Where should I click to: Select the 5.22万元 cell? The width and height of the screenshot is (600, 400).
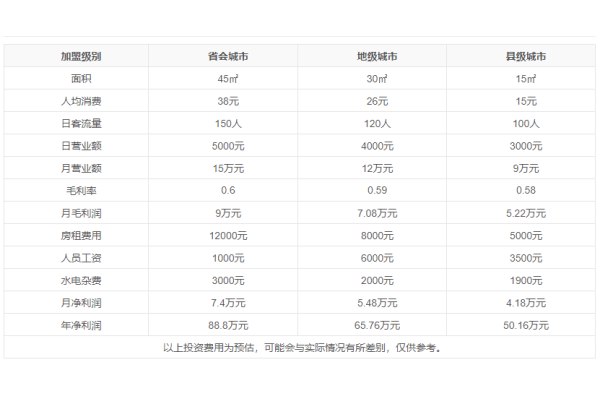coord(521,213)
